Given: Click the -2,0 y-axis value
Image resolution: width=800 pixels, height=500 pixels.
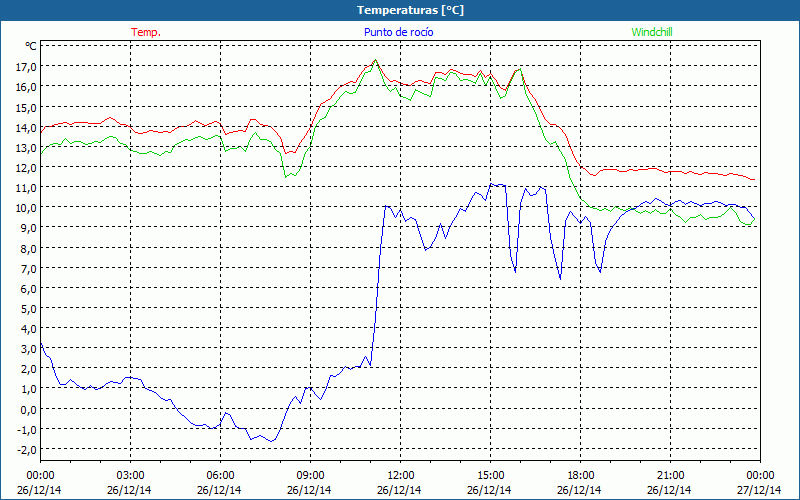Looking at the screenshot, I should click(28, 449).
